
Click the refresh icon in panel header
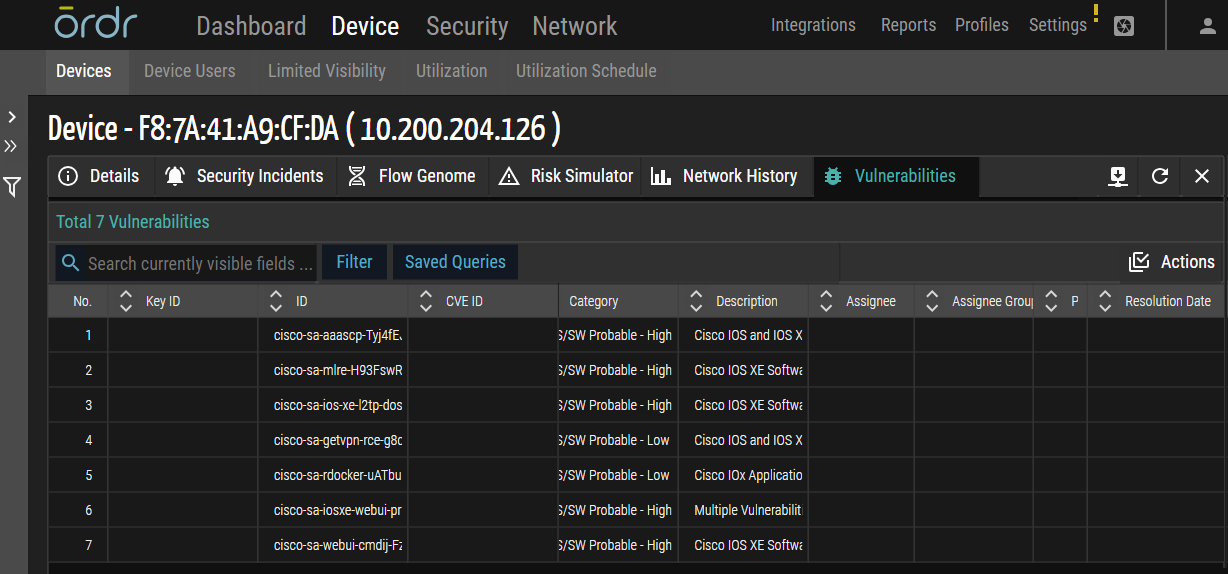pyautogui.click(x=1160, y=176)
